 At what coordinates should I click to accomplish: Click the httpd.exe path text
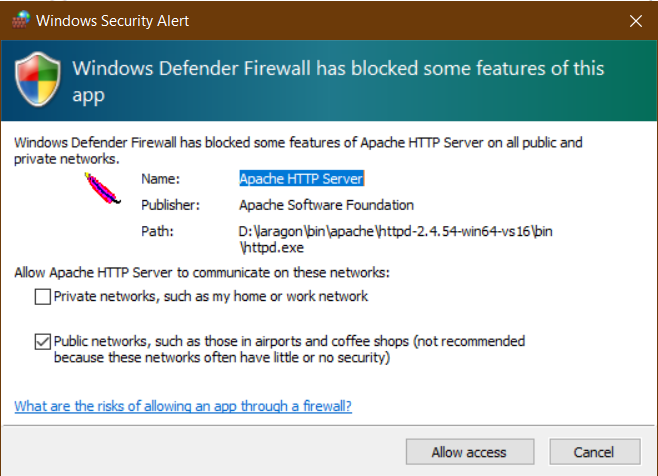tap(395, 239)
